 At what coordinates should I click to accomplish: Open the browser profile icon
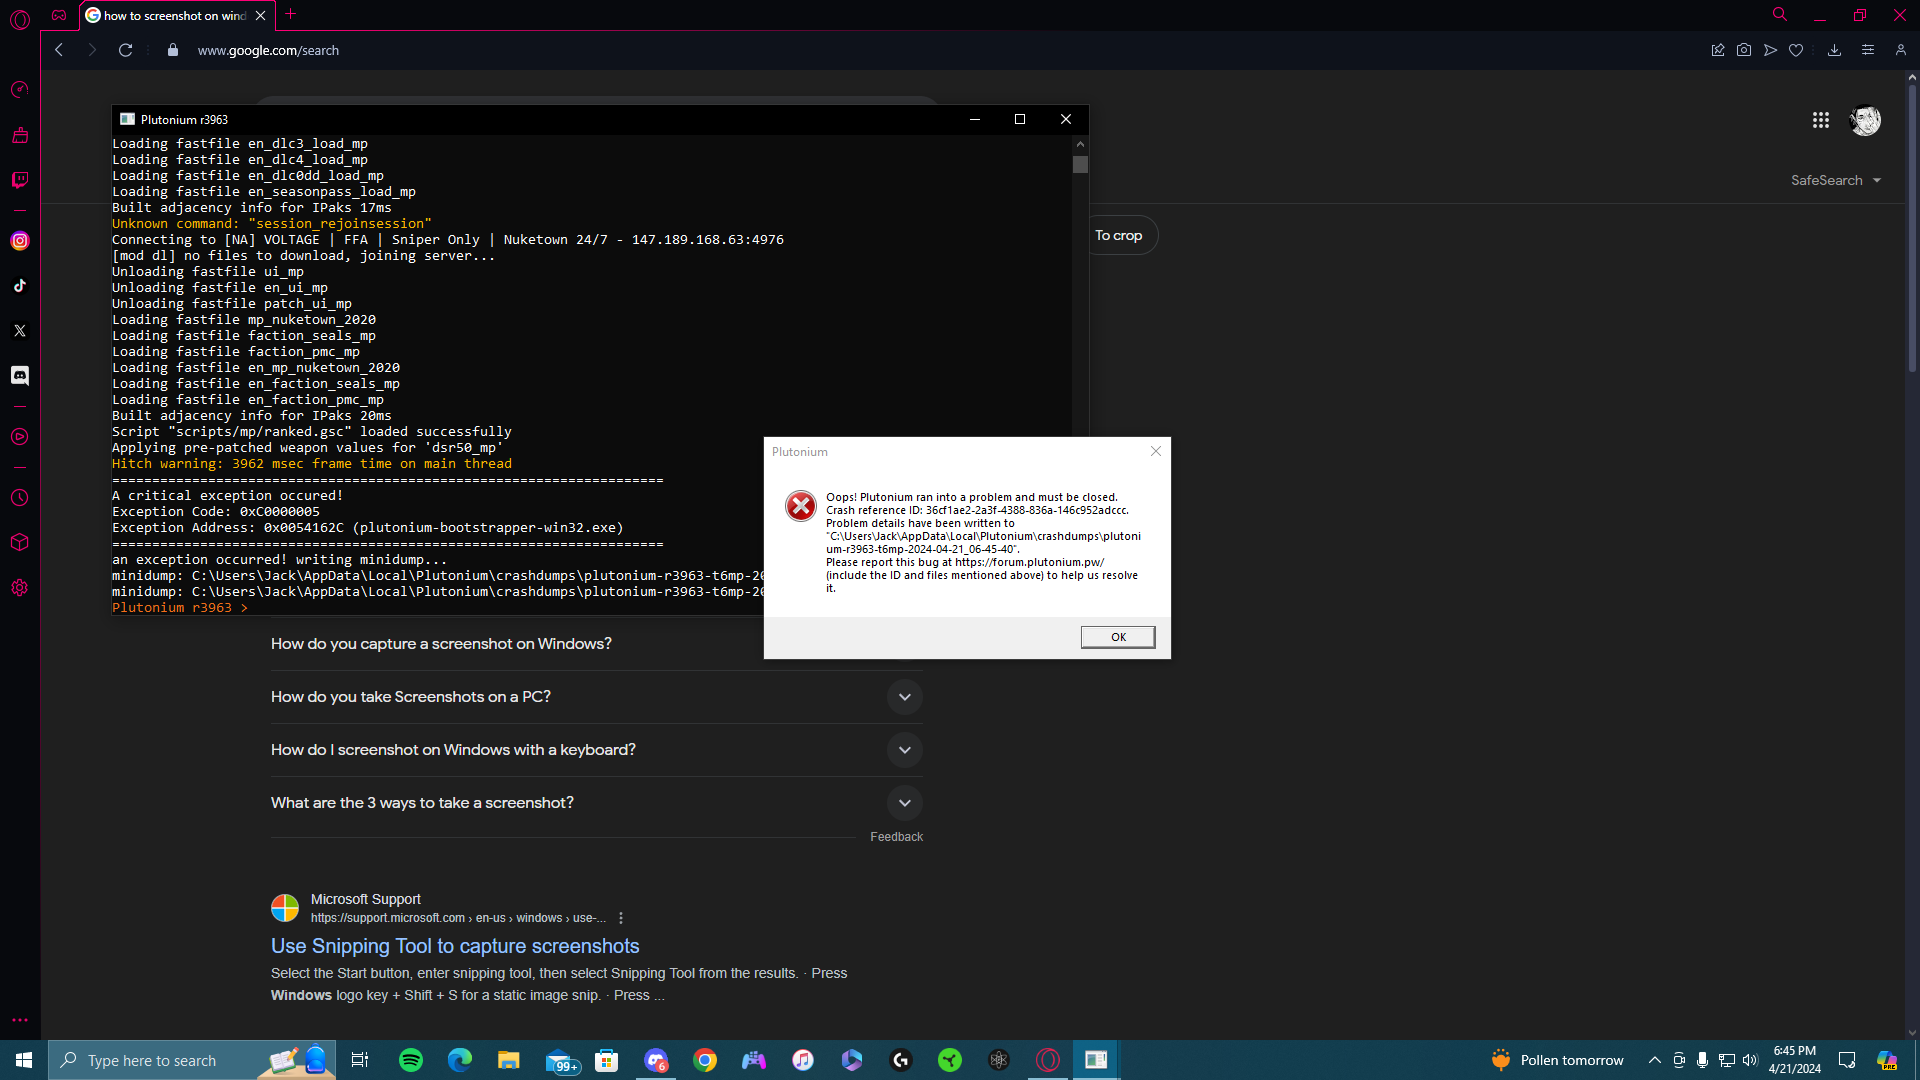[1900, 50]
